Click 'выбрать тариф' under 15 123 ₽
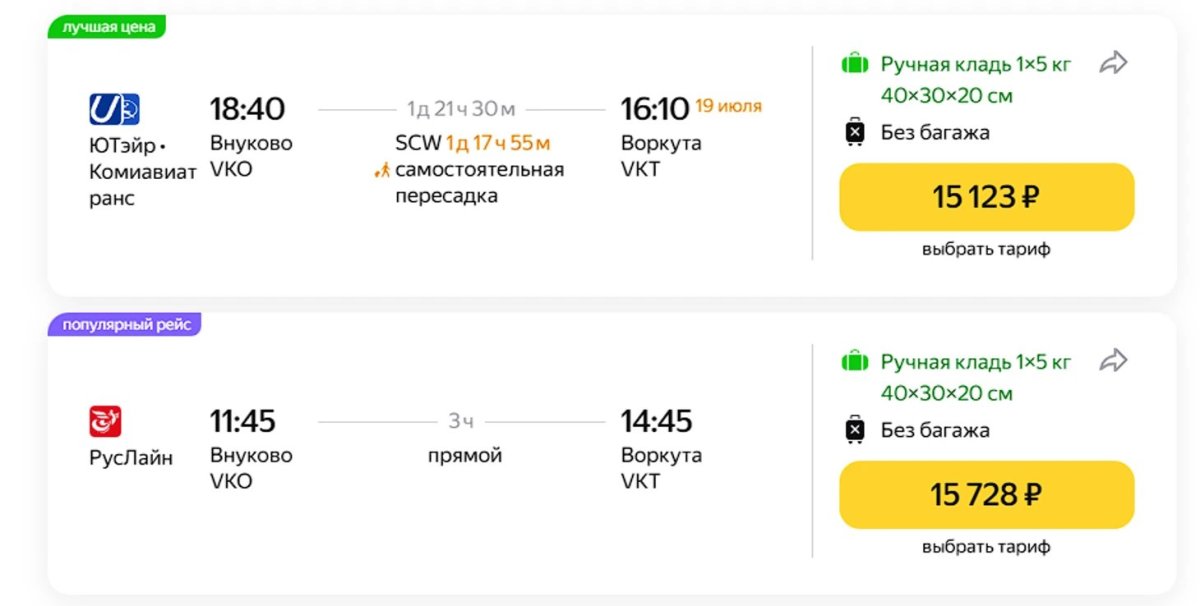This screenshot has width=1200, height=606. (986, 249)
